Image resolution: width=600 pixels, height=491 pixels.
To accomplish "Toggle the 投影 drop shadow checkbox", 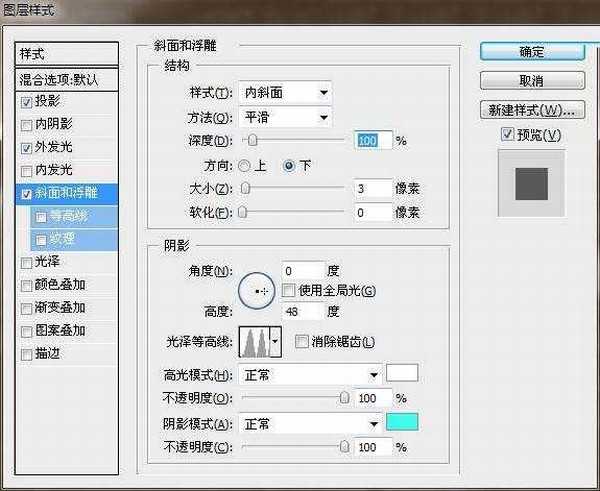I will 27,102.
